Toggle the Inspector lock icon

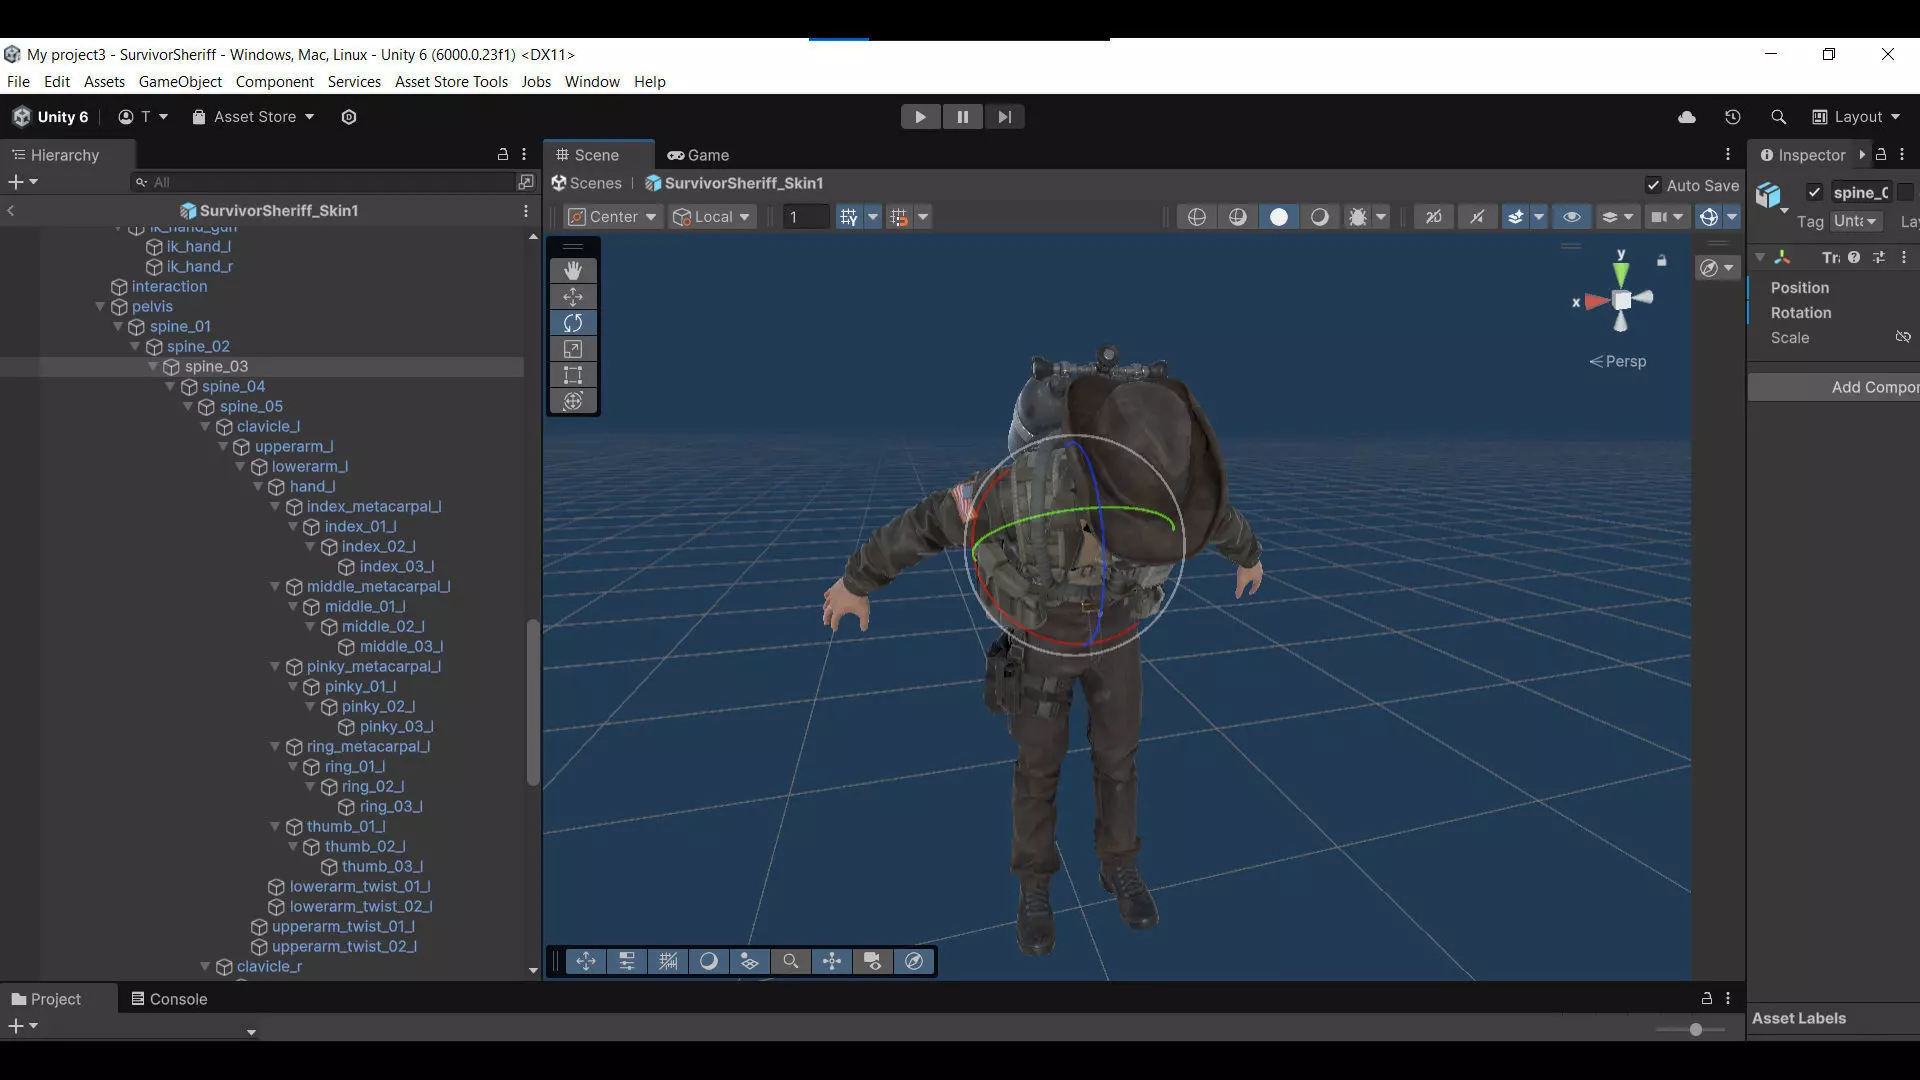tap(1881, 155)
